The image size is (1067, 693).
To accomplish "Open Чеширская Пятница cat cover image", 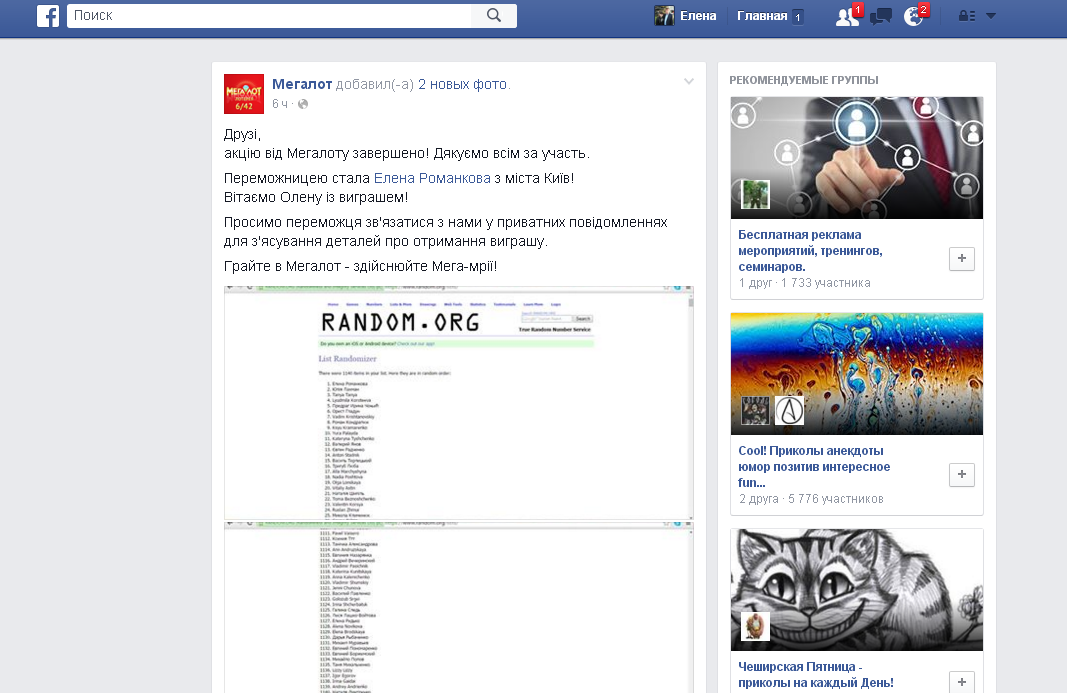I will pos(857,590).
